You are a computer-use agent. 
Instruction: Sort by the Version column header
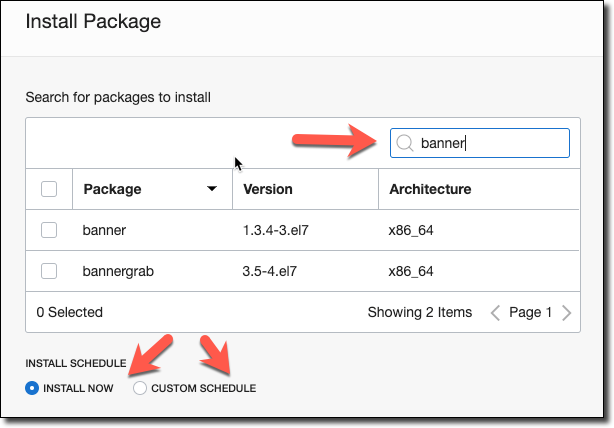(x=268, y=189)
